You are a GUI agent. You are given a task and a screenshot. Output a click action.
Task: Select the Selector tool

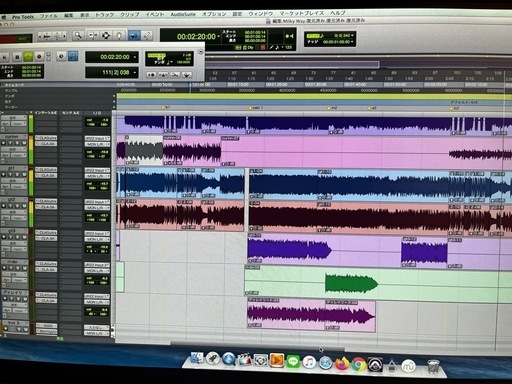(x=106, y=35)
